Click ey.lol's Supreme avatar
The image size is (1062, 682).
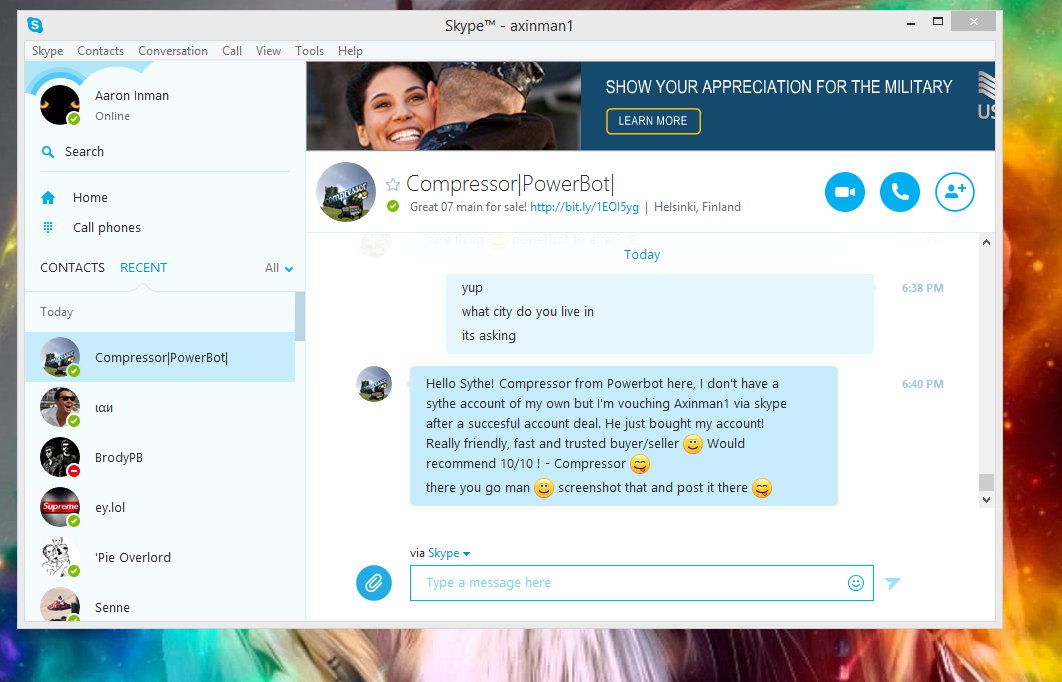pyautogui.click(x=60, y=507)
